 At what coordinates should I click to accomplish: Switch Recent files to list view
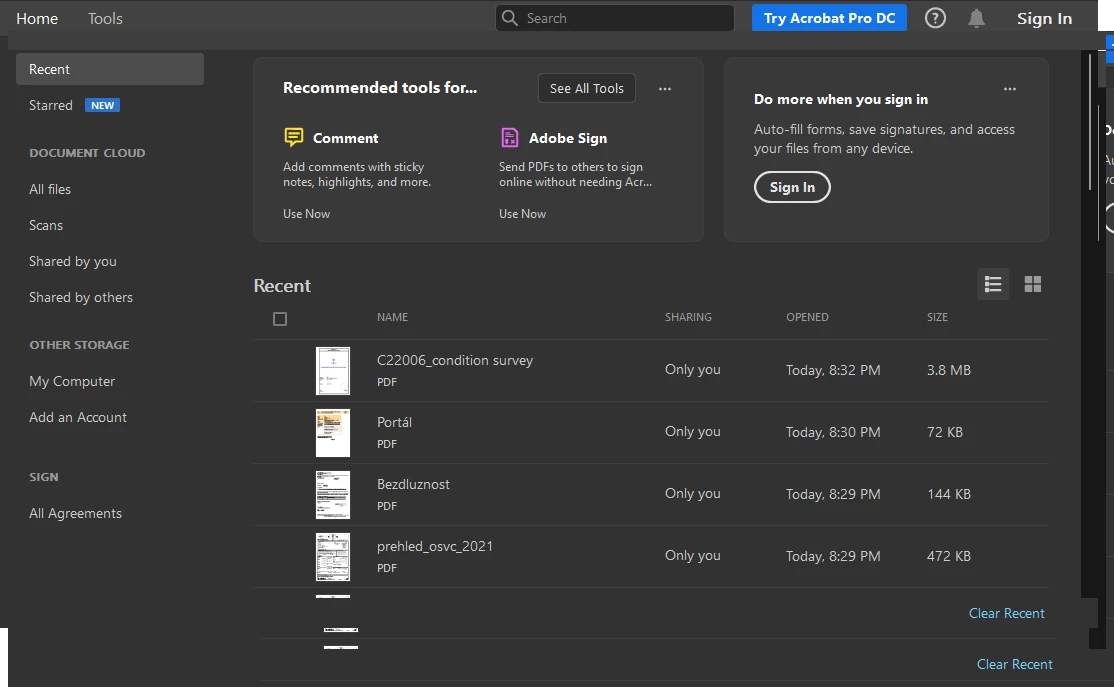[993, 284]
